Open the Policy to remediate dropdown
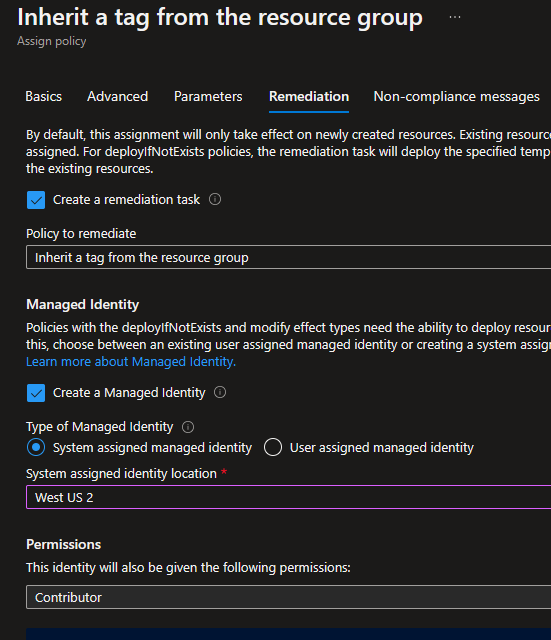The image size is (551, 640). (x=288, y=257)
